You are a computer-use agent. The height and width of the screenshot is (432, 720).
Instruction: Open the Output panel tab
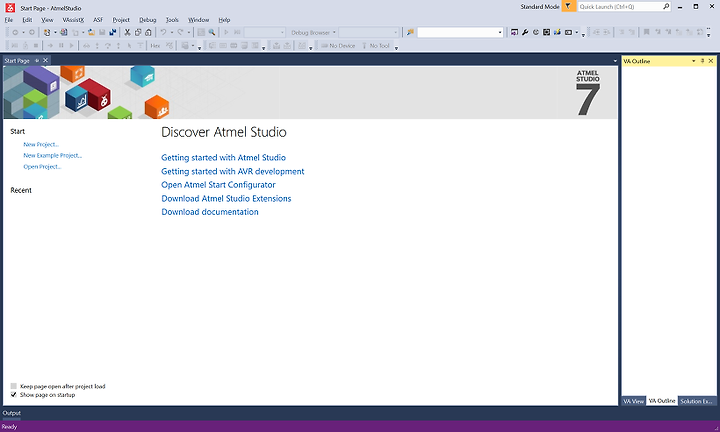tap(11, 413)
